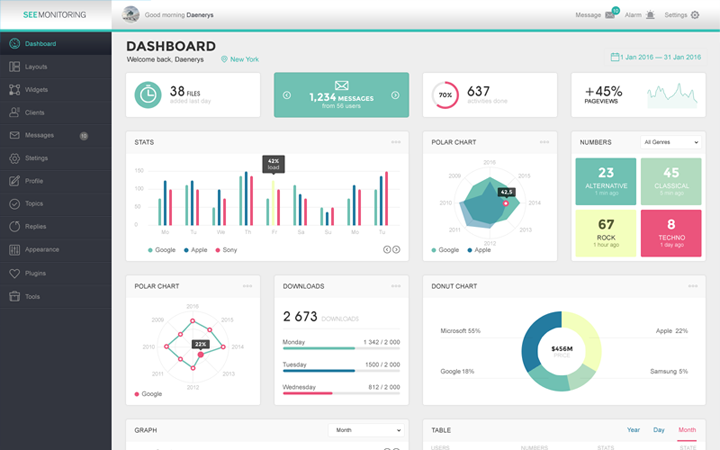Open the All Genres dropdown
The height and width of the screenshot is (450, 720).
coord(671,142)
